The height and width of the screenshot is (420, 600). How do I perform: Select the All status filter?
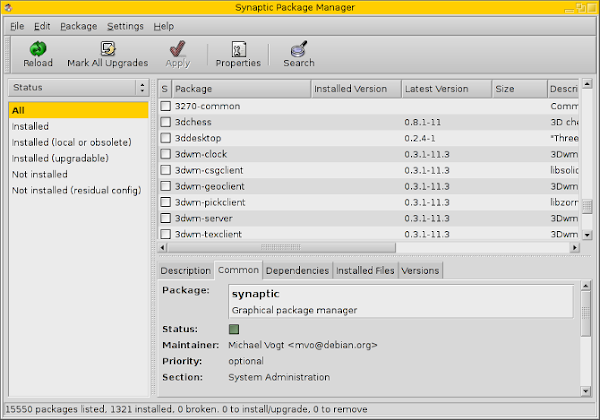pyautogui.click(x=78, y=110)
